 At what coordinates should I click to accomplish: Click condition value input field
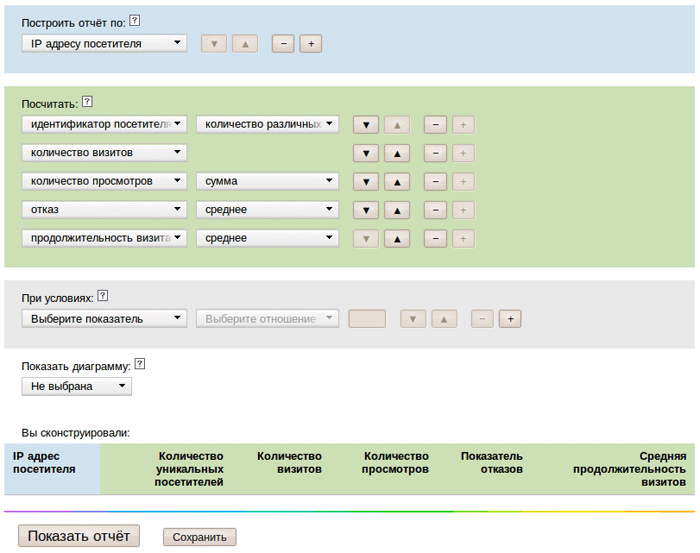pyautogui.click(x=367, y=319)
